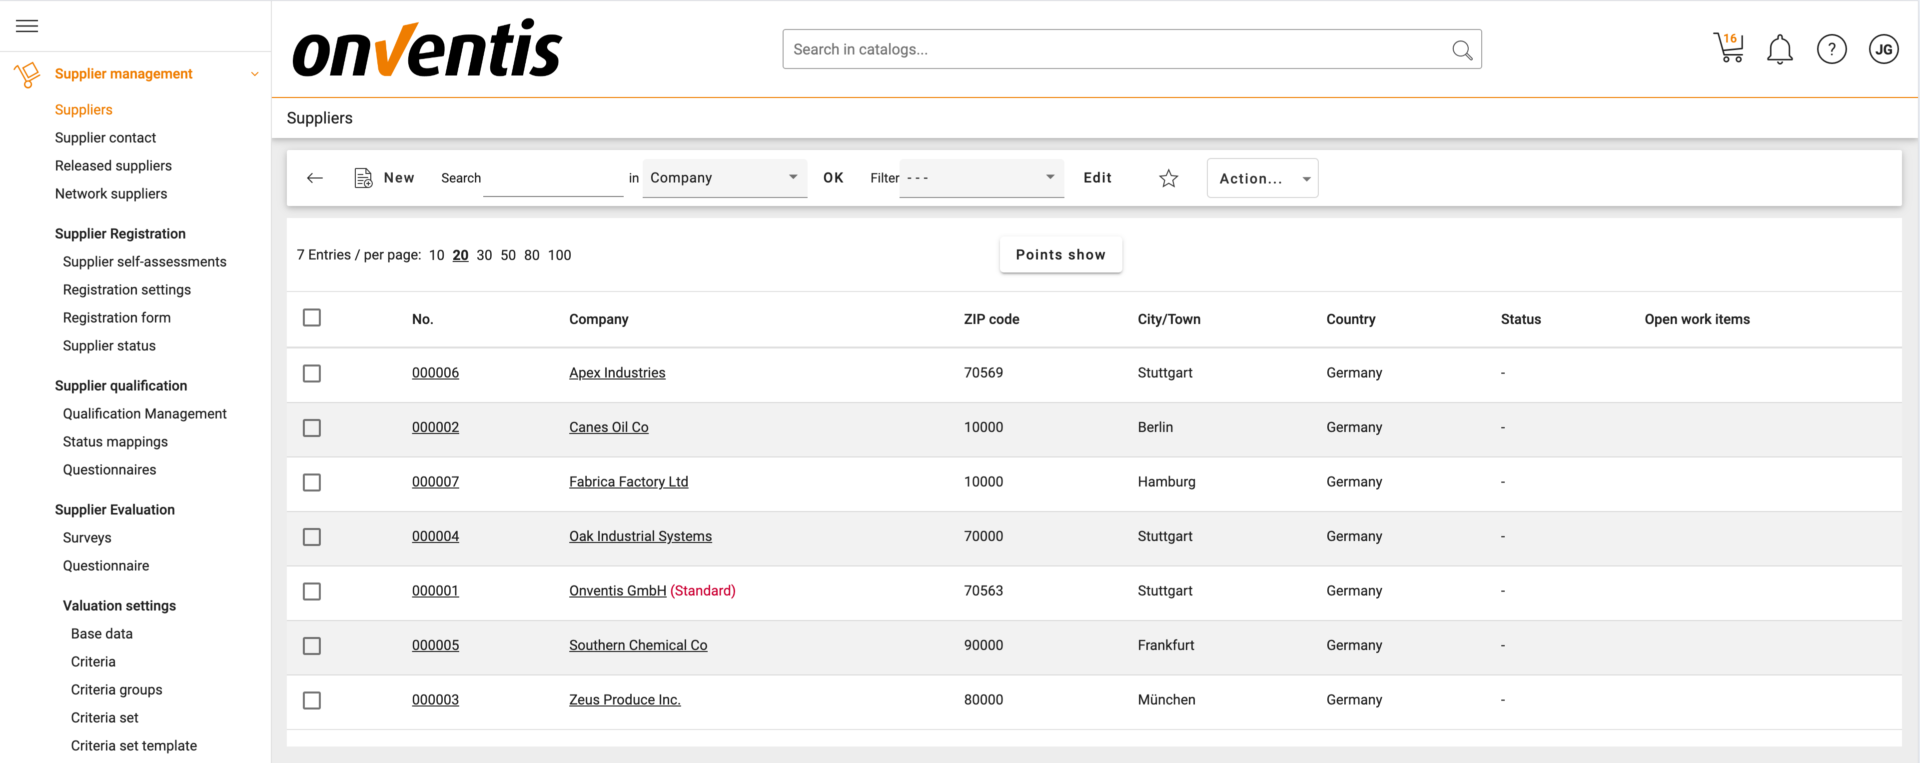This screenshot has width=1920, height=763.
Task: Open the JG user profile avatar
Action: click(1883, 49)
